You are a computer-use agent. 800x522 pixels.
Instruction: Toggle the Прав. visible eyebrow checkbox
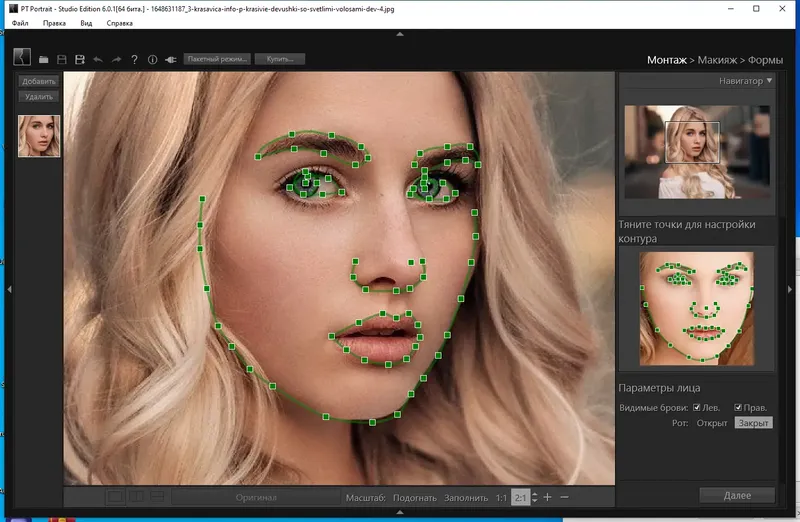(x=738, y=407)
